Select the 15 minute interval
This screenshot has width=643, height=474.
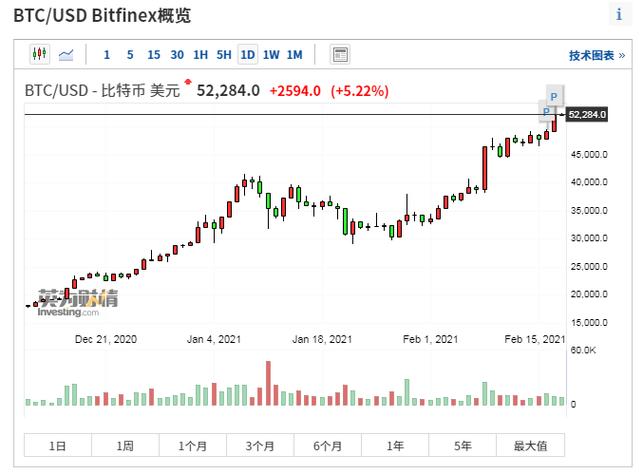point(154,55)
